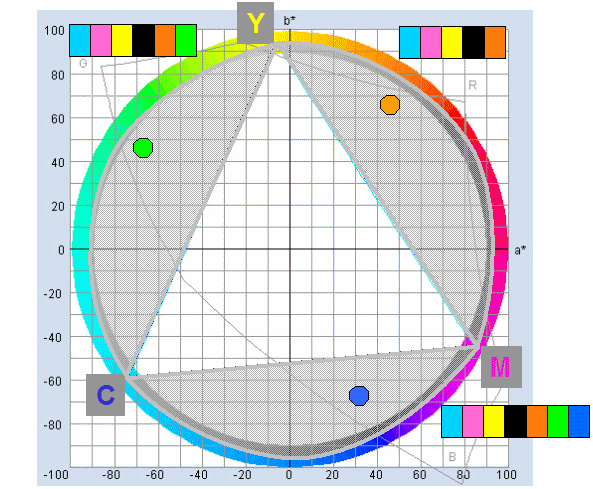Click the blue octagon gamut marker
This screenshot has height=489, width=593.
pos(359,396)
